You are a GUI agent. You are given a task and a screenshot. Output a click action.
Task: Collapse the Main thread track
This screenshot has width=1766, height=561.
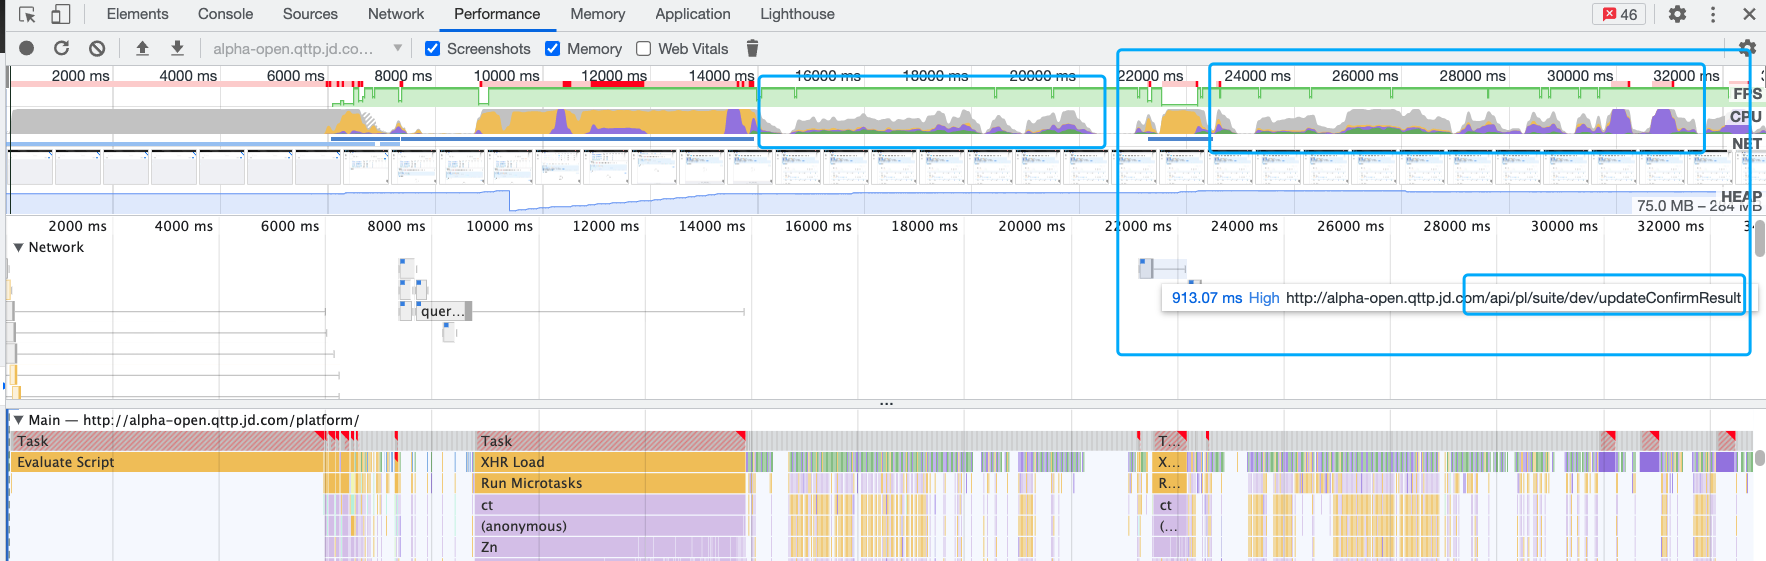(18, 420)
